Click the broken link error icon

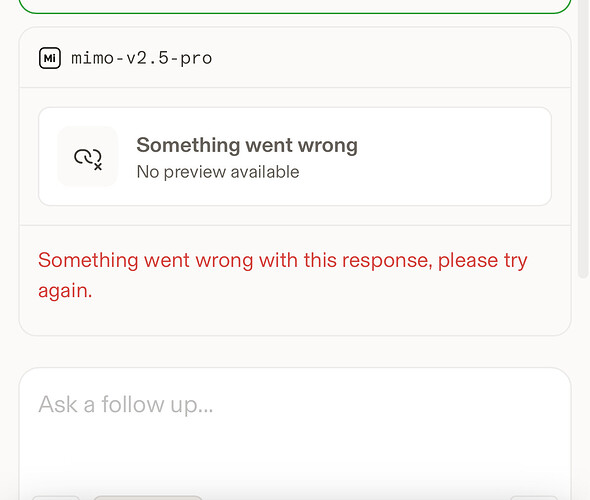[88, 159]
